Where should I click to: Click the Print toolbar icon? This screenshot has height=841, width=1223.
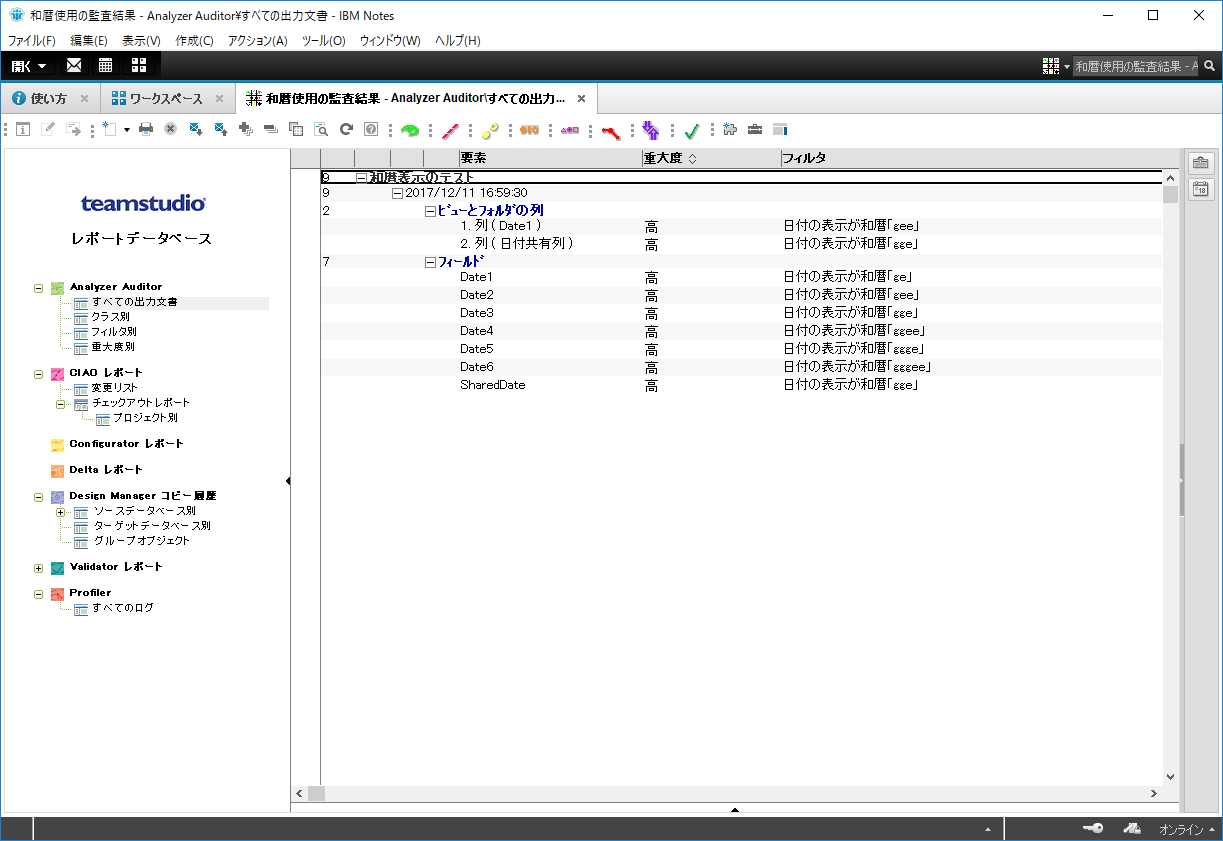point(146,129)
